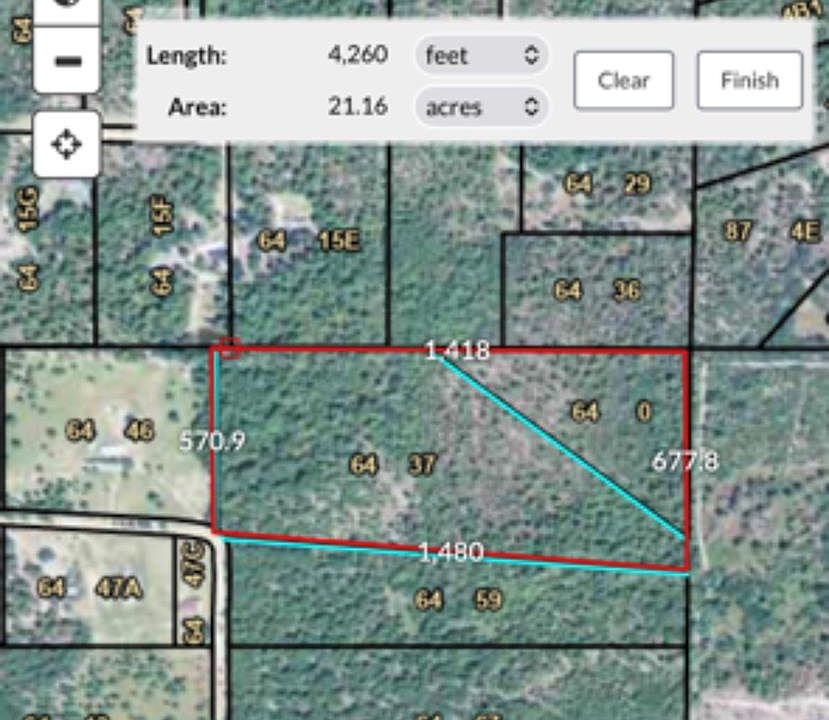Click the crosshair locate button
The height and width of the screenshot is (720, 829).
click(67, 145)
